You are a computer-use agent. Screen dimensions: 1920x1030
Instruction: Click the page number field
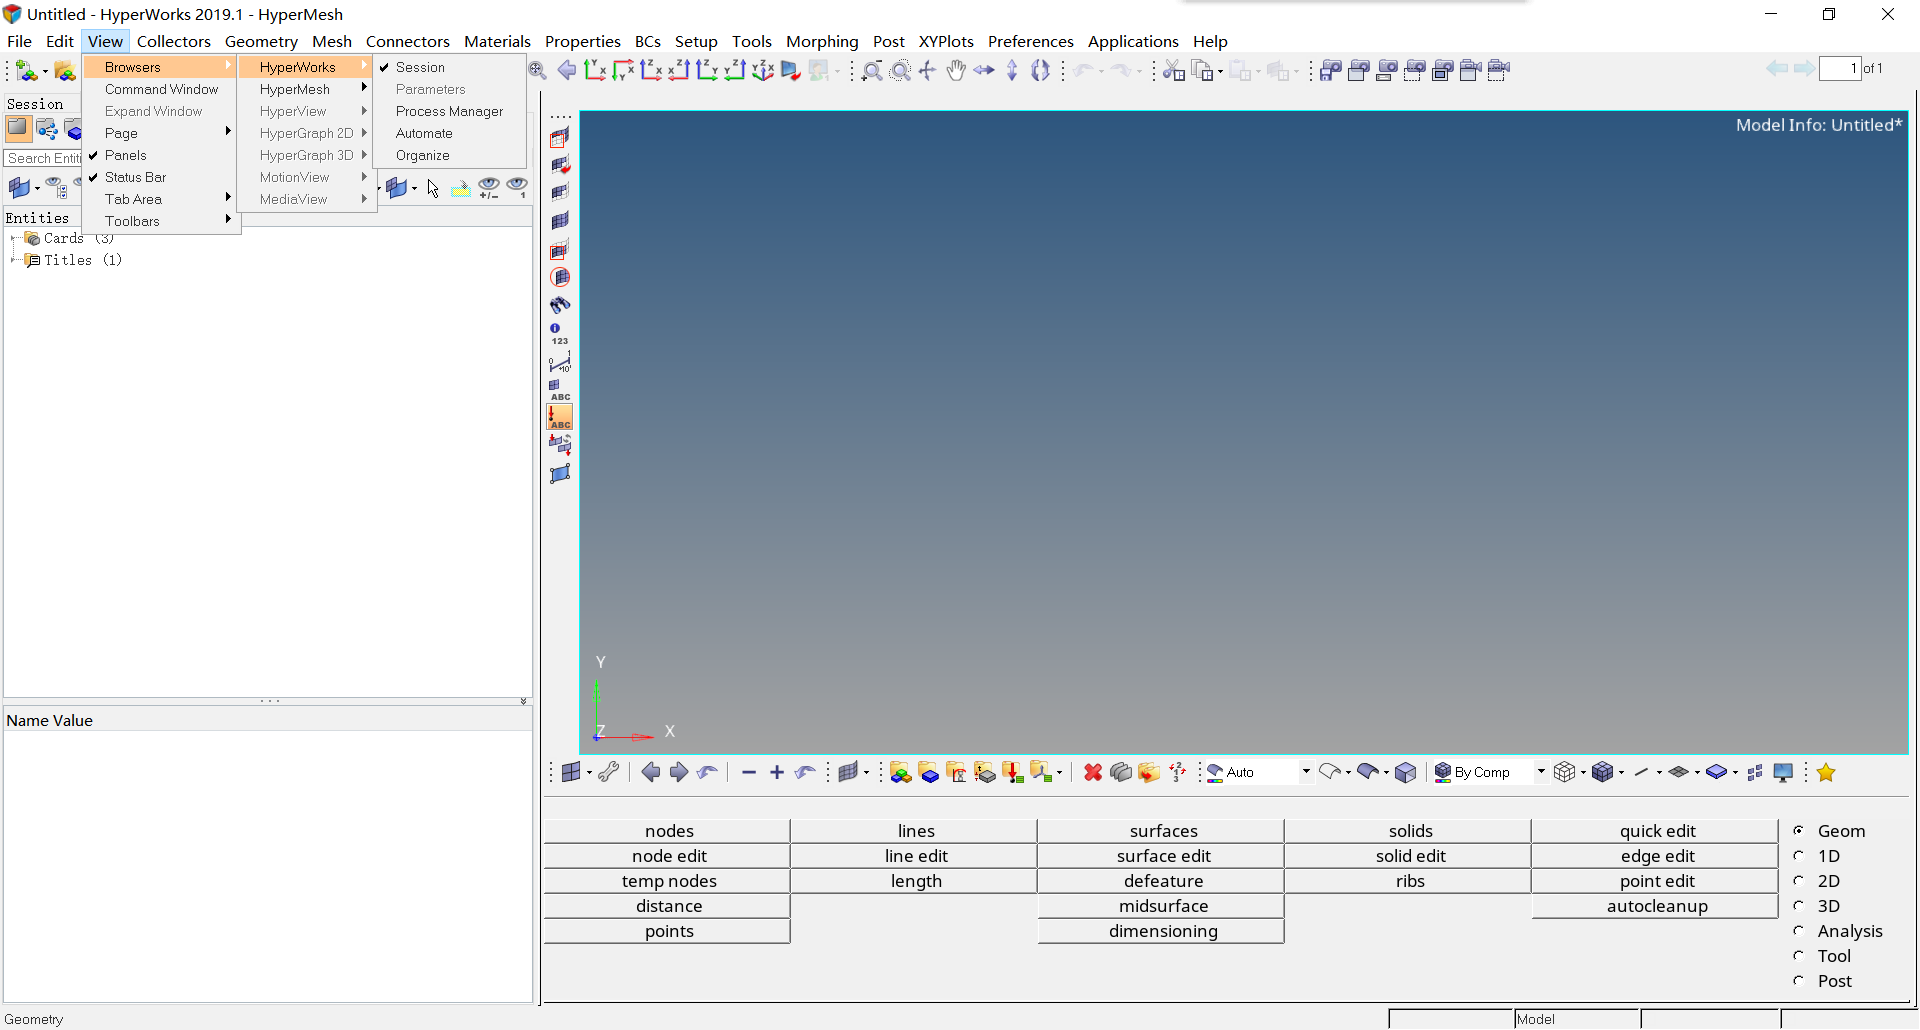pos(1839,69)
